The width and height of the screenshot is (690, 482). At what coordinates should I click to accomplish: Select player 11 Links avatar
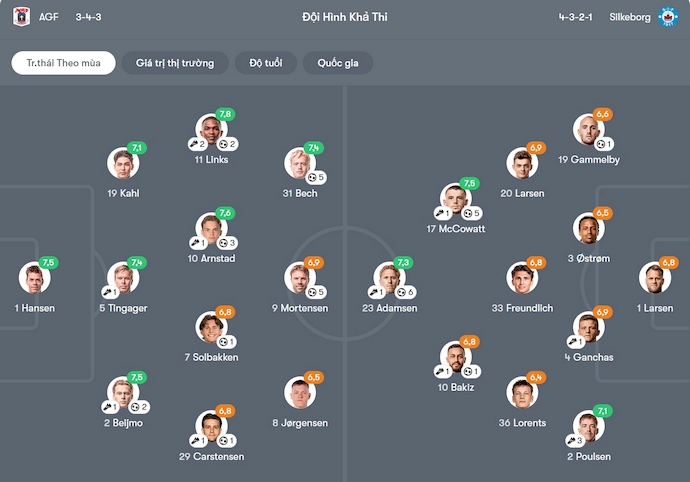point(210,132)
